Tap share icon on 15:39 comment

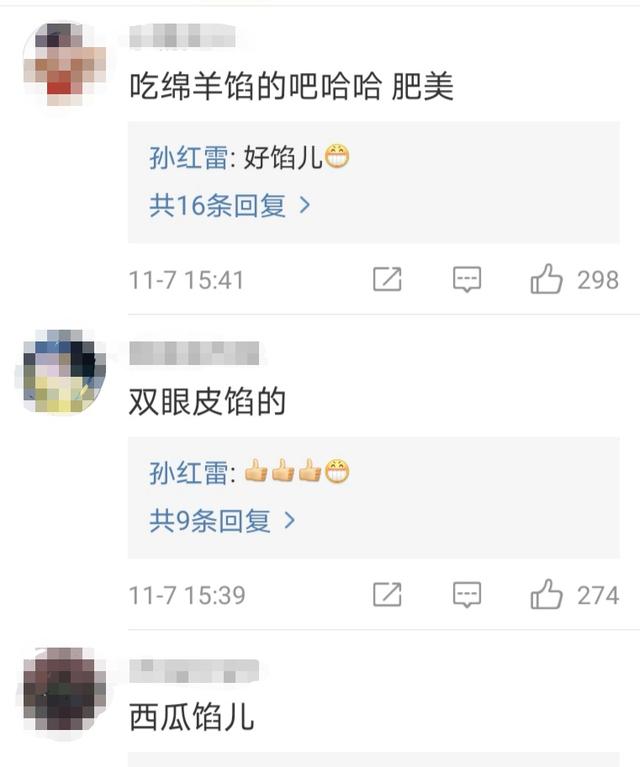[387, 594]
